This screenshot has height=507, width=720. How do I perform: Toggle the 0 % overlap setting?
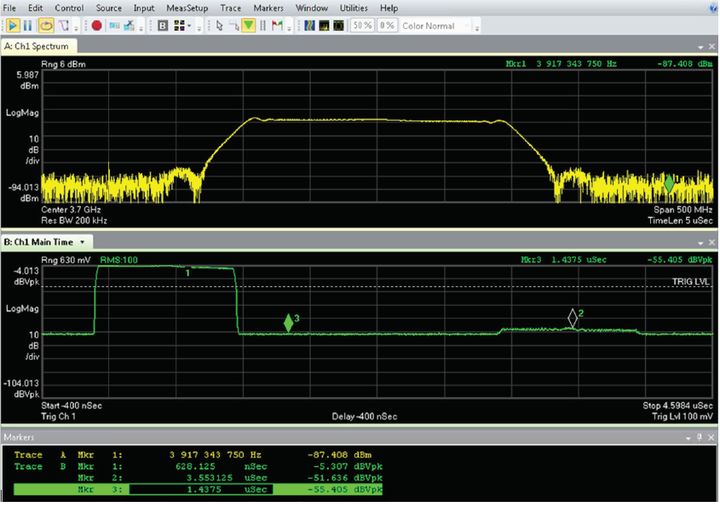tap(385, 25)
